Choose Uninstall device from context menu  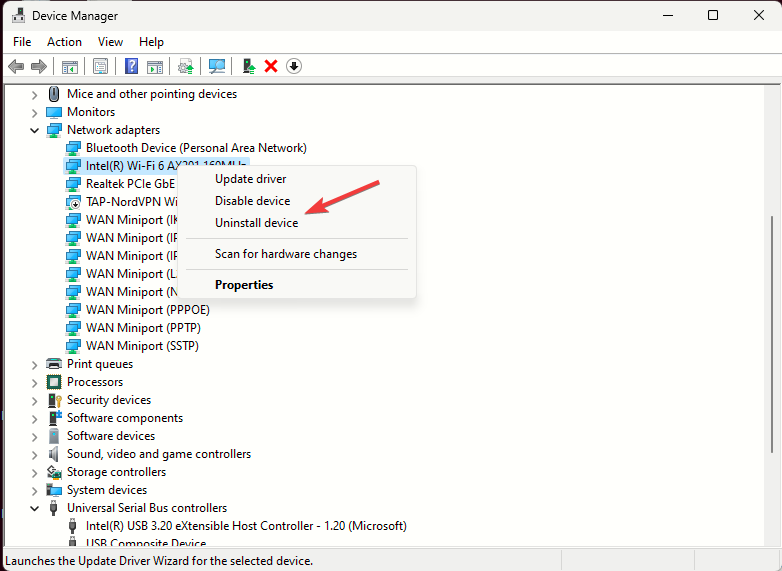256,223
